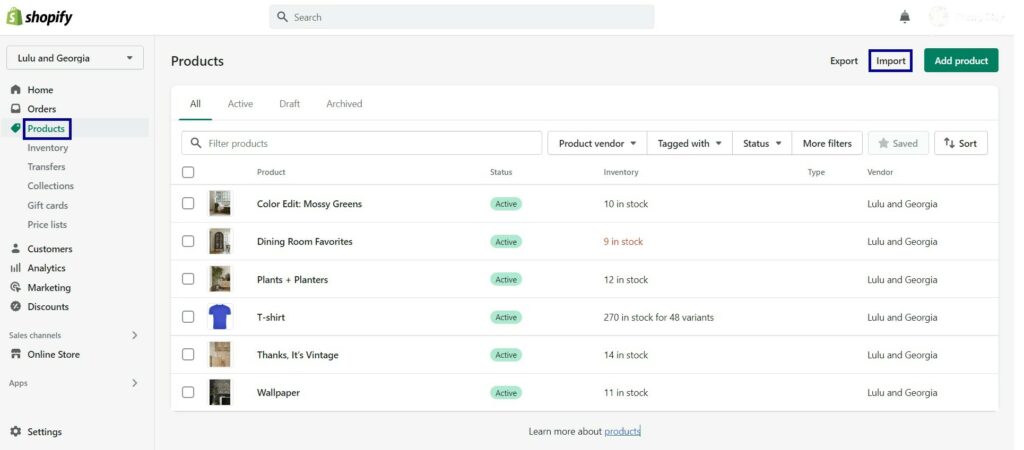Open the notifications bell
This screenshot has width=1024, height=450.
904,17
